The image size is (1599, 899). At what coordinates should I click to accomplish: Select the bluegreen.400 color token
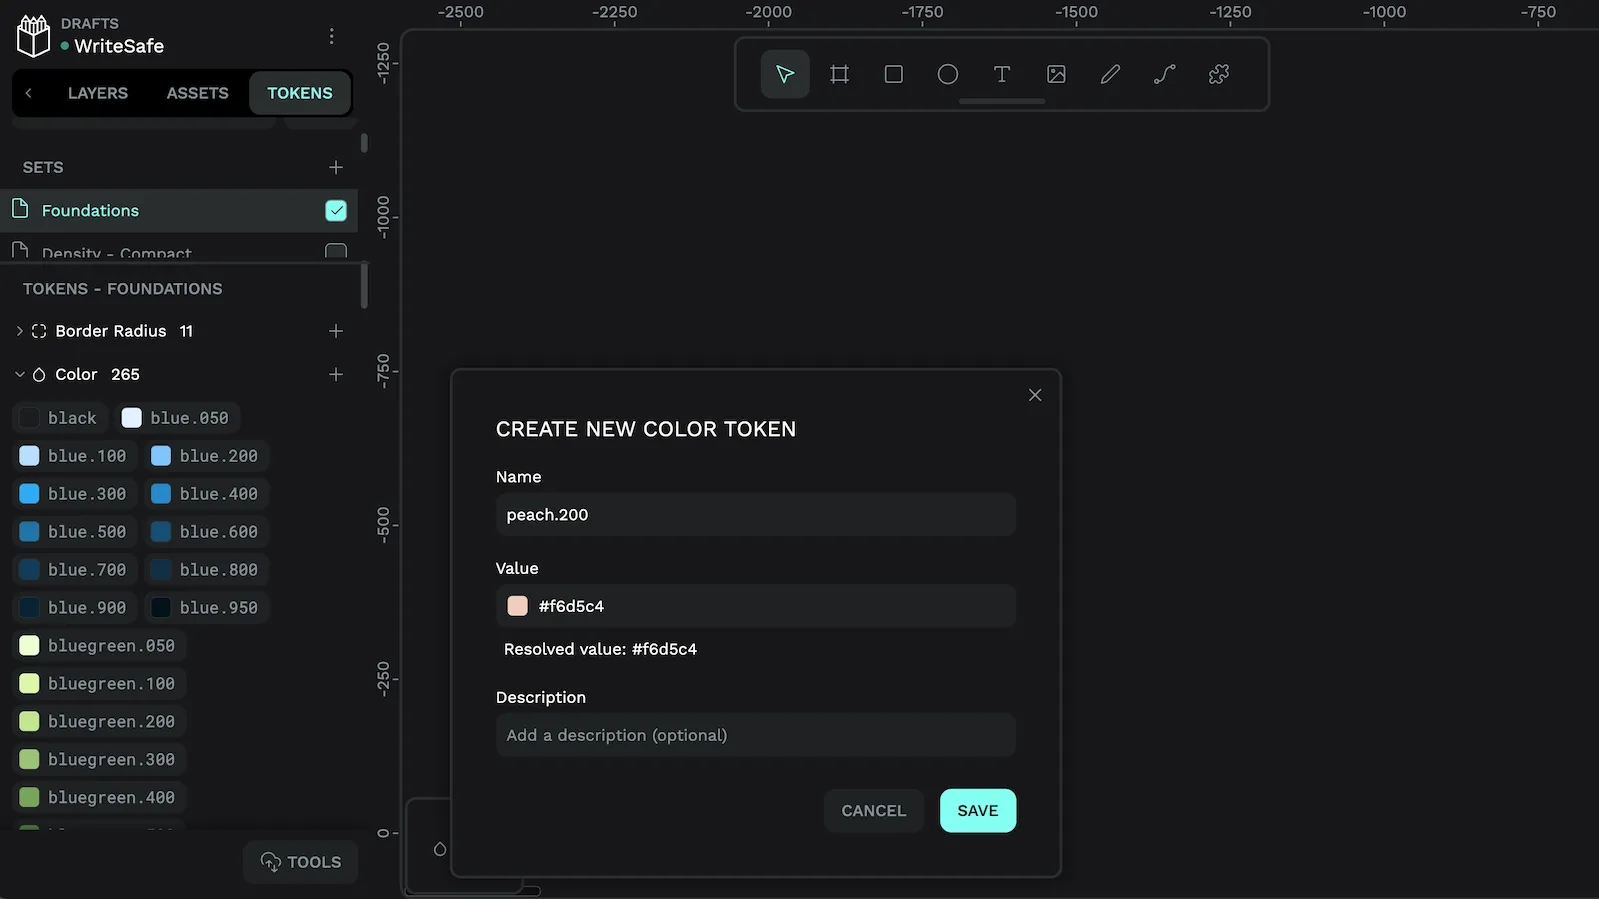pyautogui.click(x=99, y=798)
